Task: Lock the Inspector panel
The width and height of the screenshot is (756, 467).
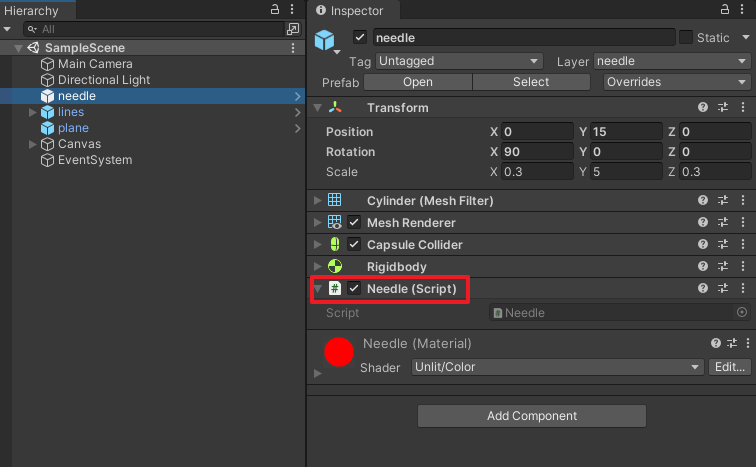Action: (725, 9)
